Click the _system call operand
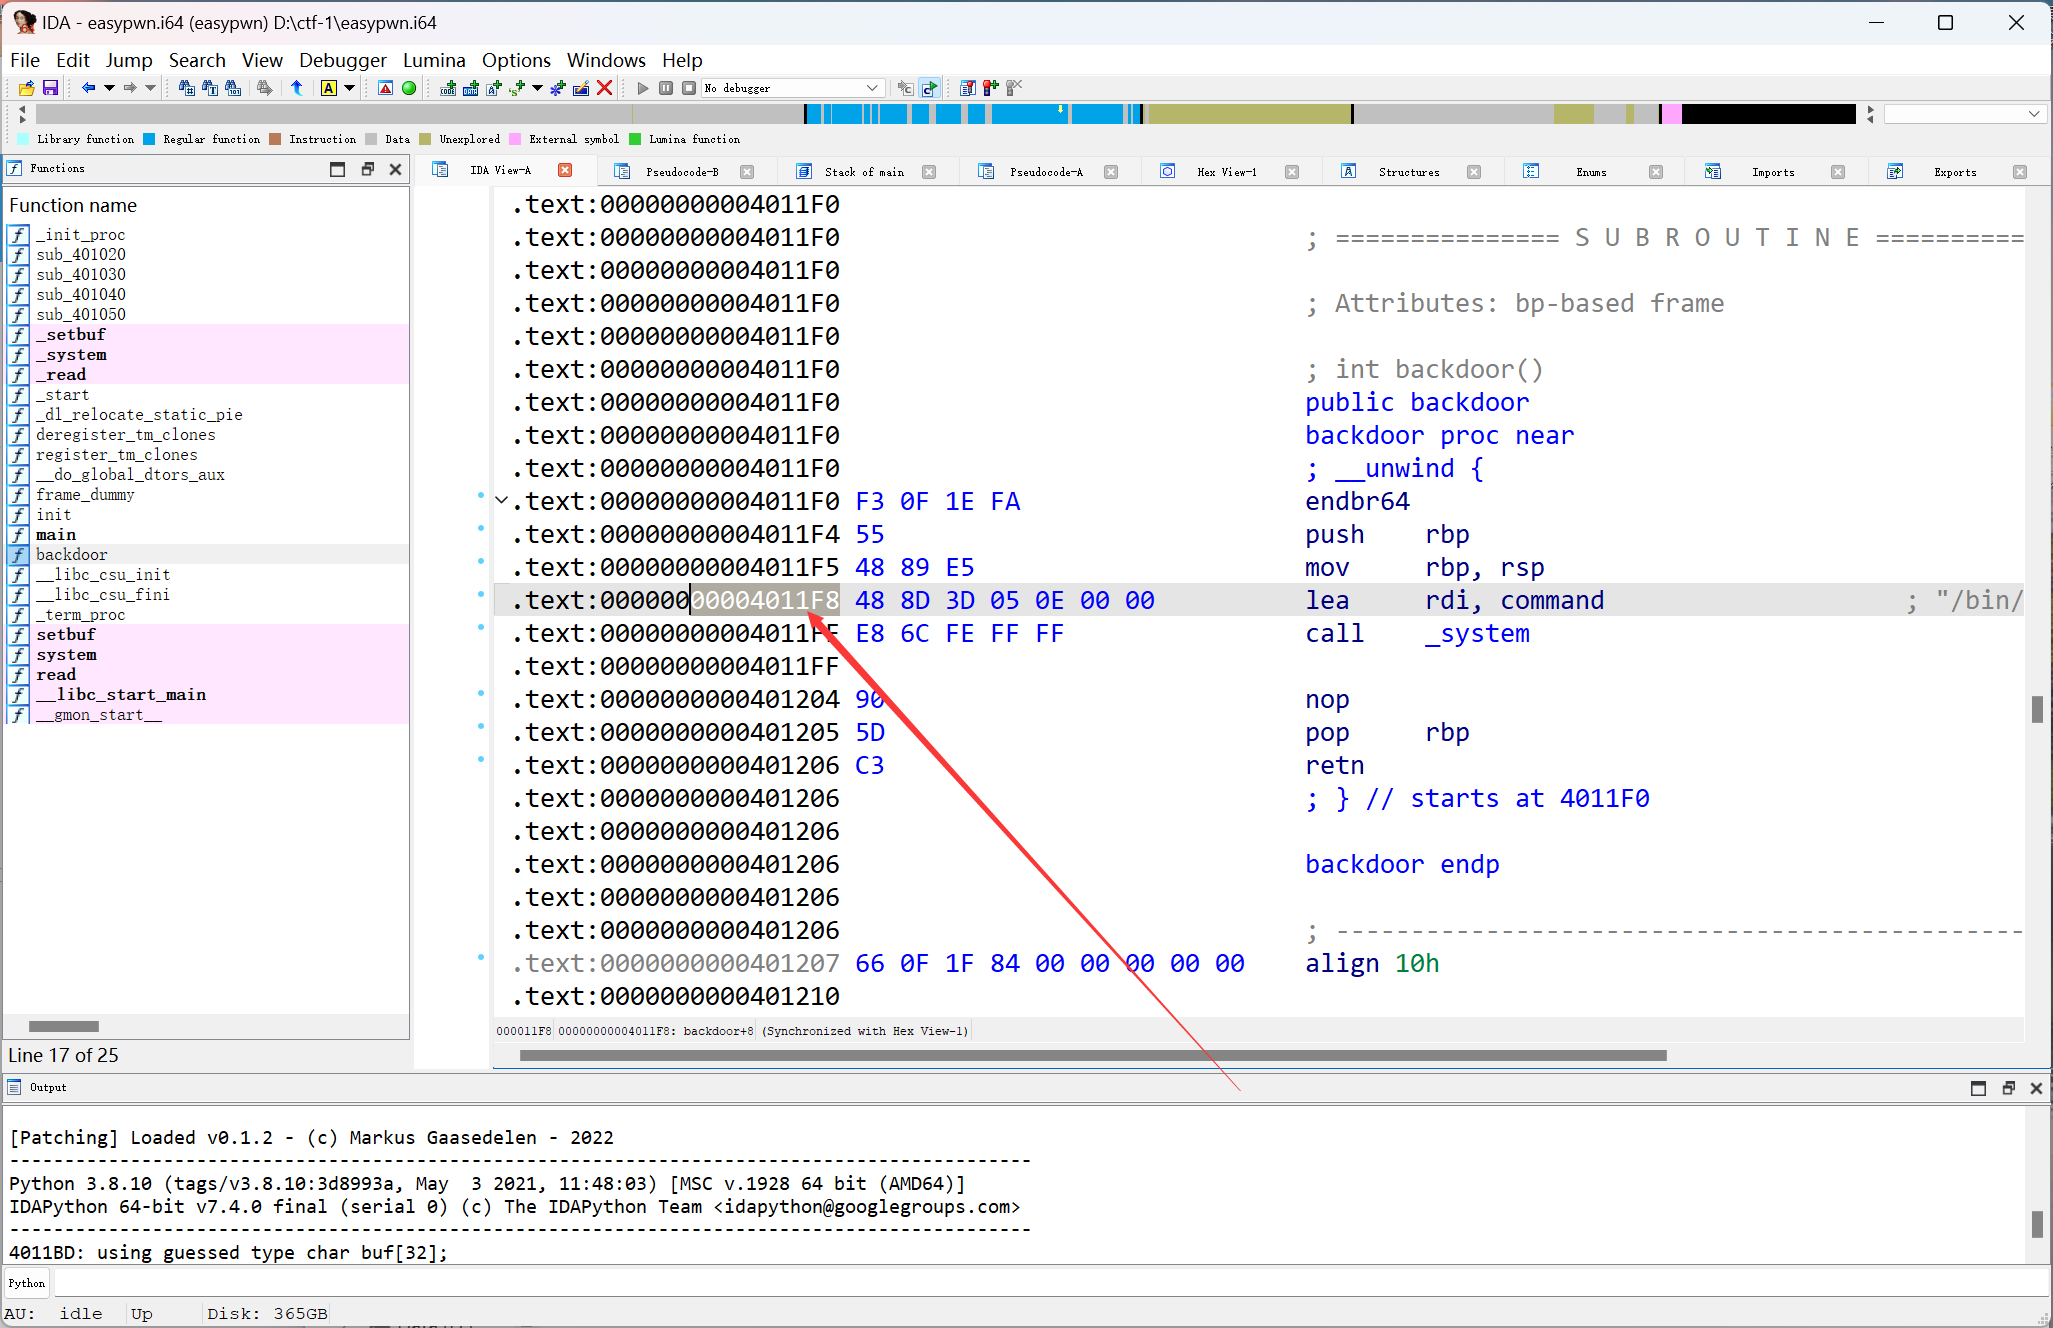 [x=1477, y=634]
